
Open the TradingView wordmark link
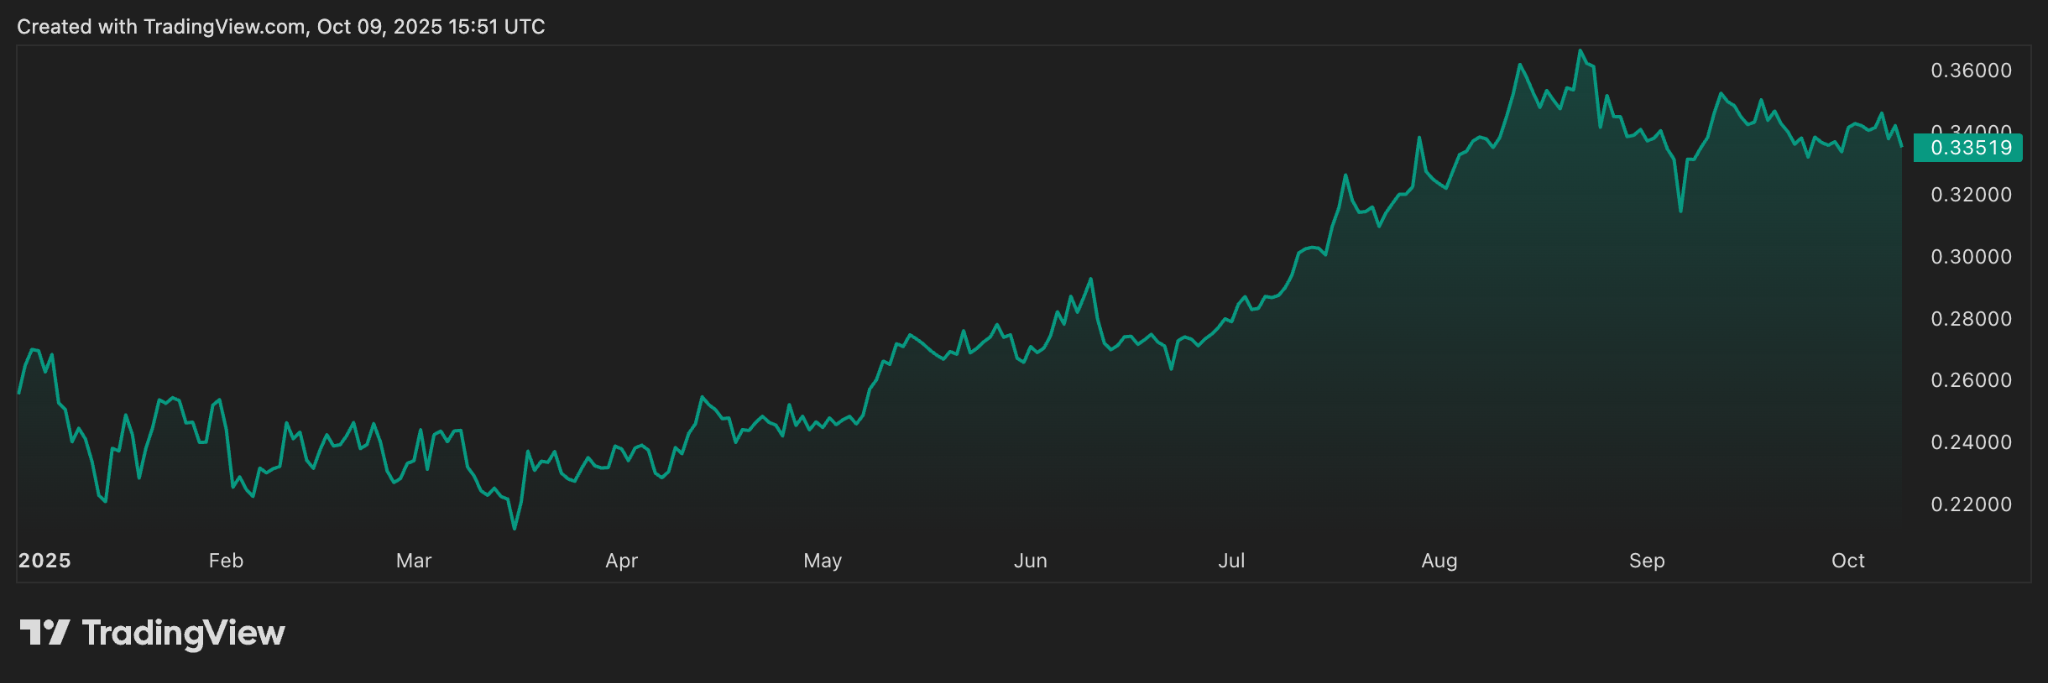click(183, 633)
